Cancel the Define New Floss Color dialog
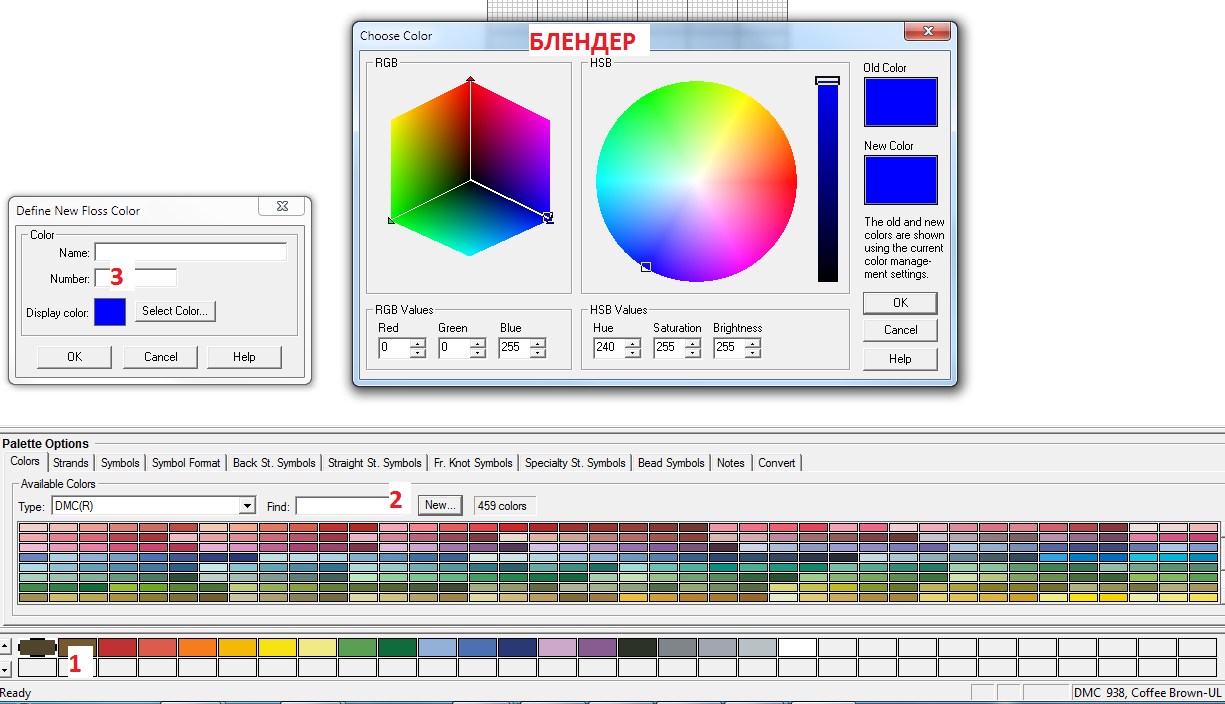 tap(160, 357)
